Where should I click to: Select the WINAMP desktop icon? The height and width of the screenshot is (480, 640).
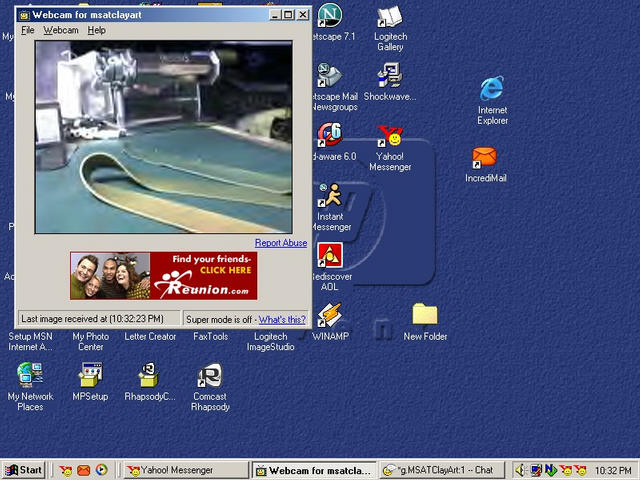[x=330, y=315]
